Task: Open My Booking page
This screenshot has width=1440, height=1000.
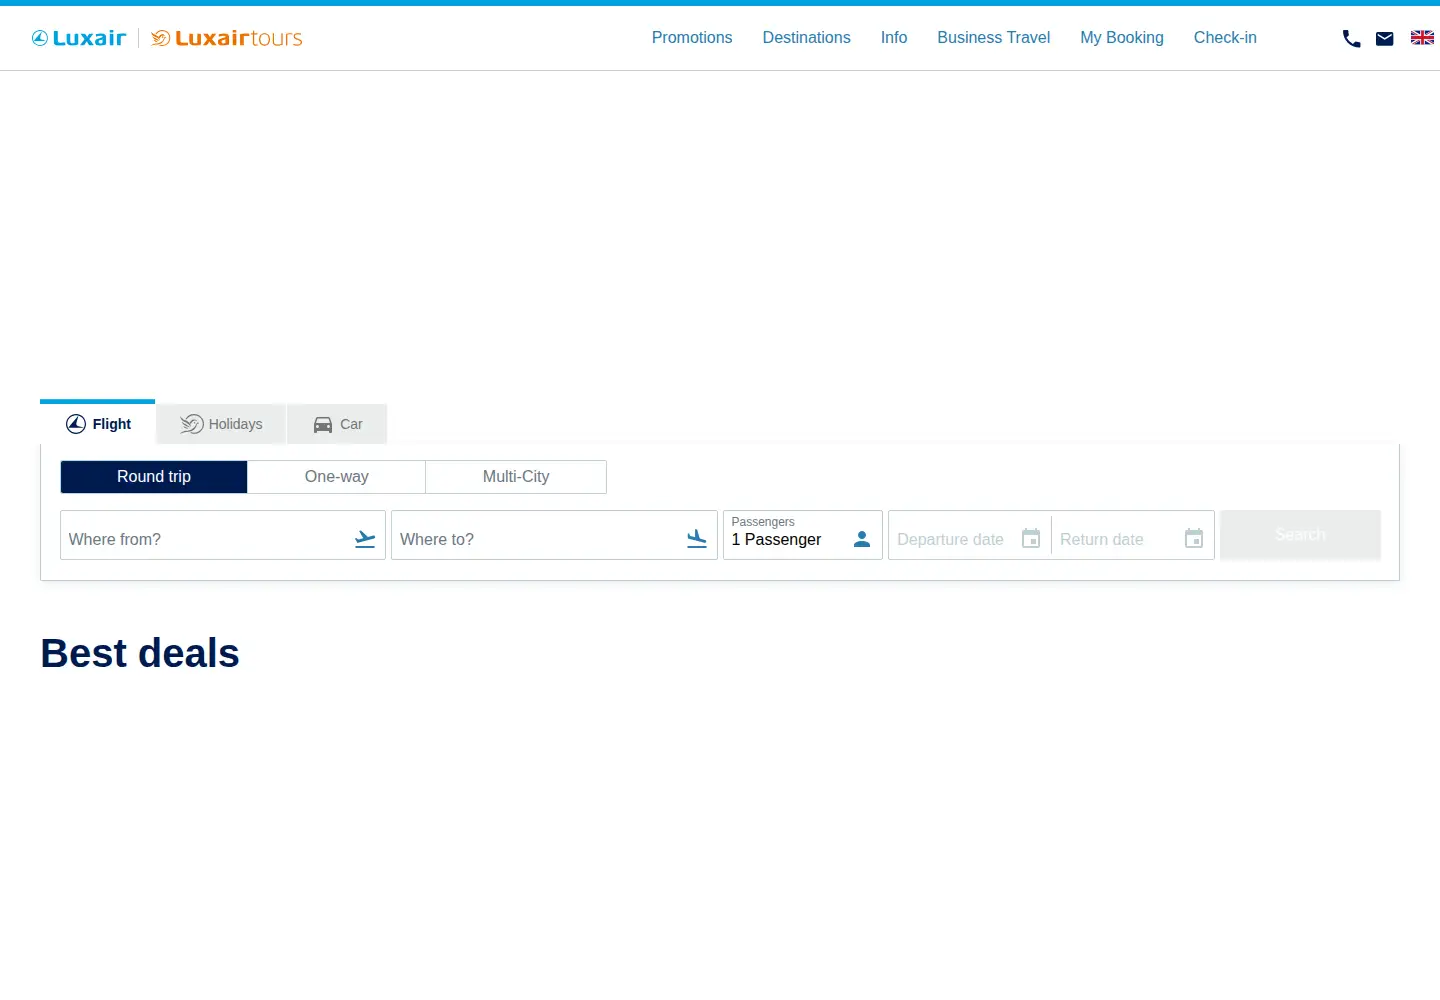Action: click(1122, 38)
